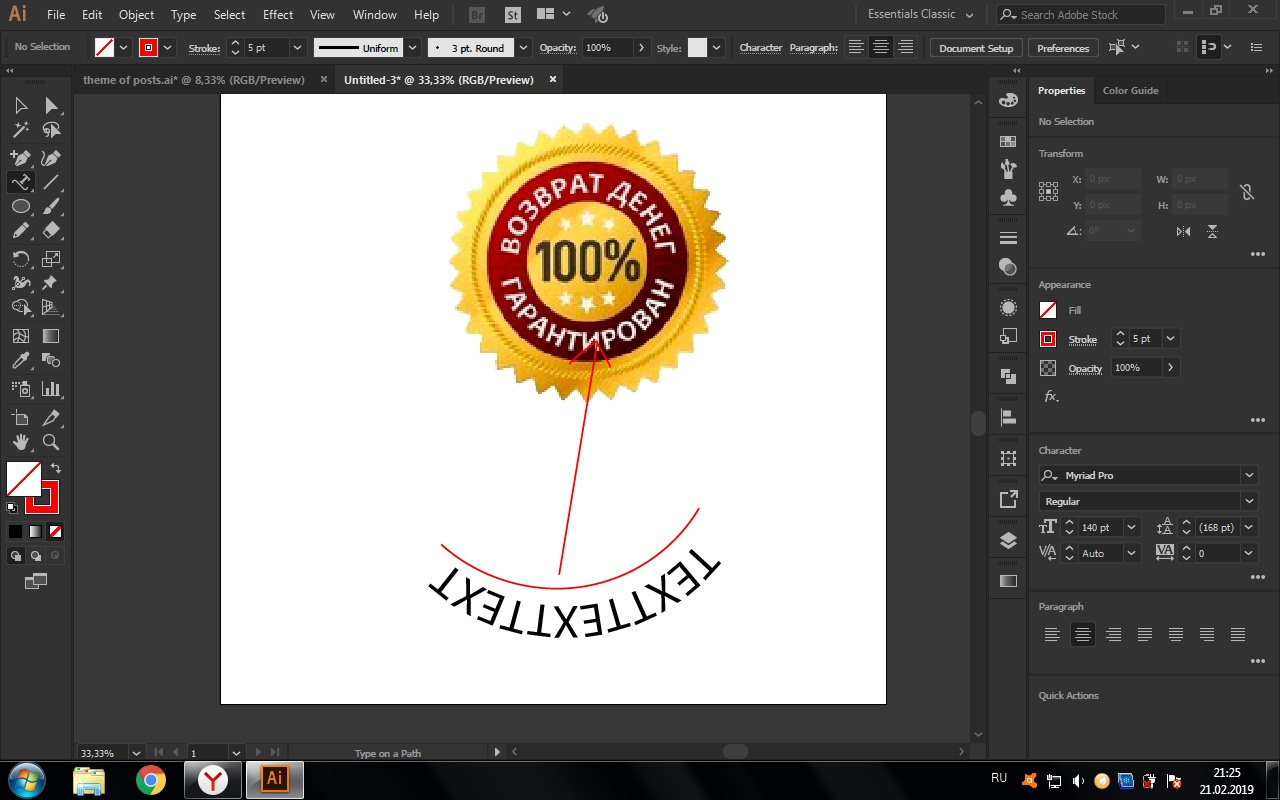Select the Hand tool
Viewport: 1280px width, 800px height.
coord(20,442)
